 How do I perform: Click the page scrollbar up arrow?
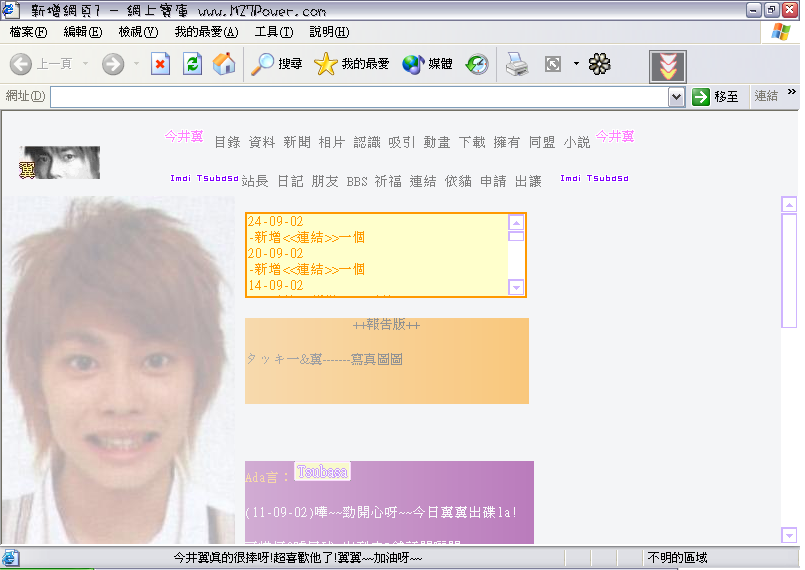[x=789, y=204]
